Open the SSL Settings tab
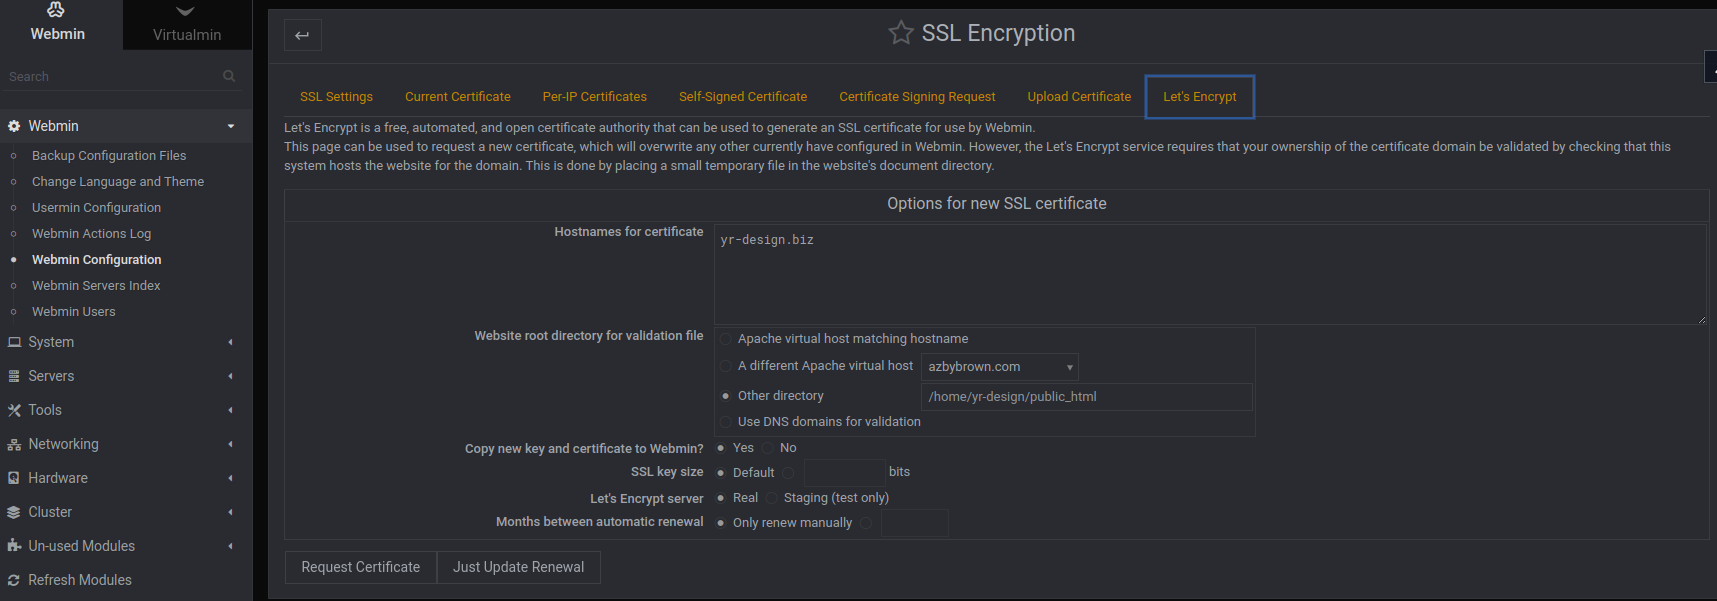 336,97
